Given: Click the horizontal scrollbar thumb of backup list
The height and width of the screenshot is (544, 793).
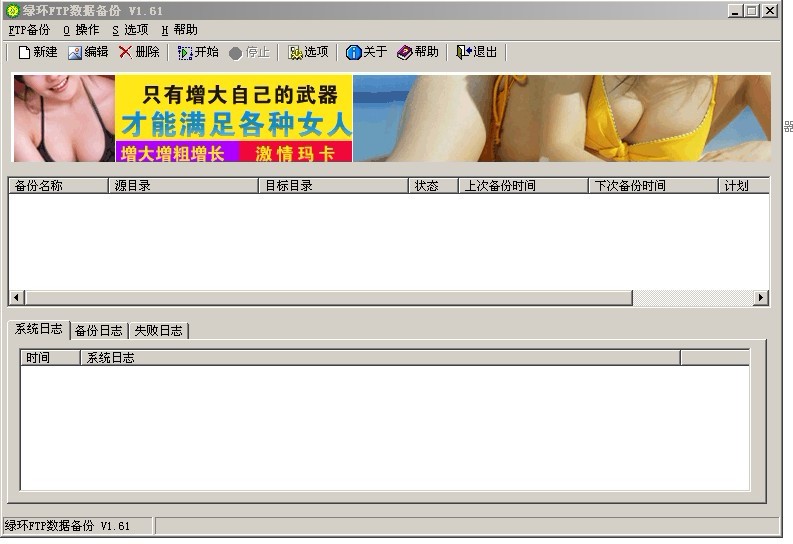Looking at the screenshot, I should (x=328, y=297).
